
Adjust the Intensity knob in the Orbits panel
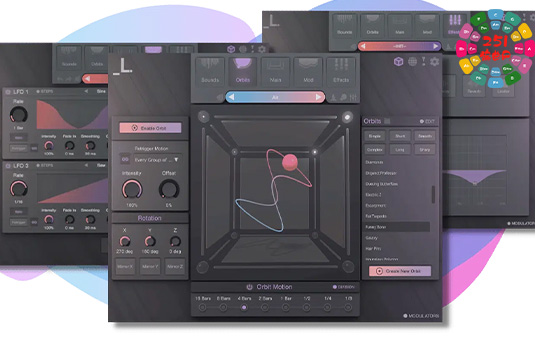[132, 189]
